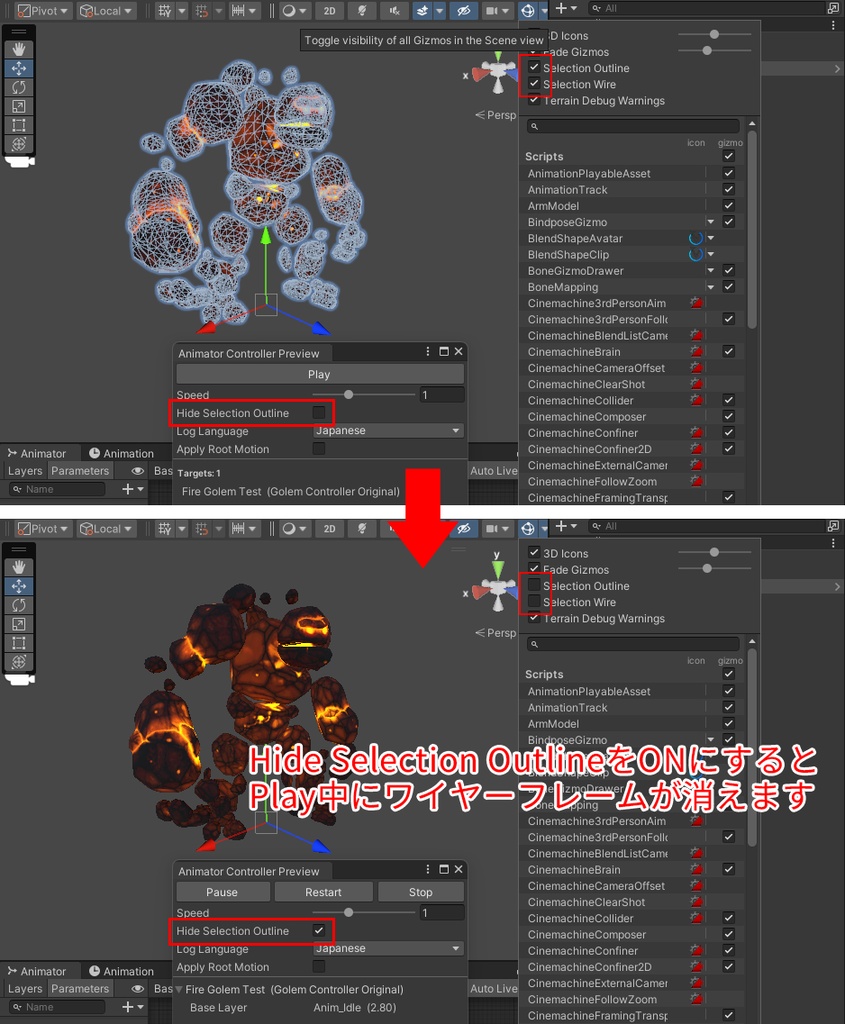Screen dimensions: 845x1024
Task: Open the draw mode dropdown in upper toolbar
Action: point(293,11)
